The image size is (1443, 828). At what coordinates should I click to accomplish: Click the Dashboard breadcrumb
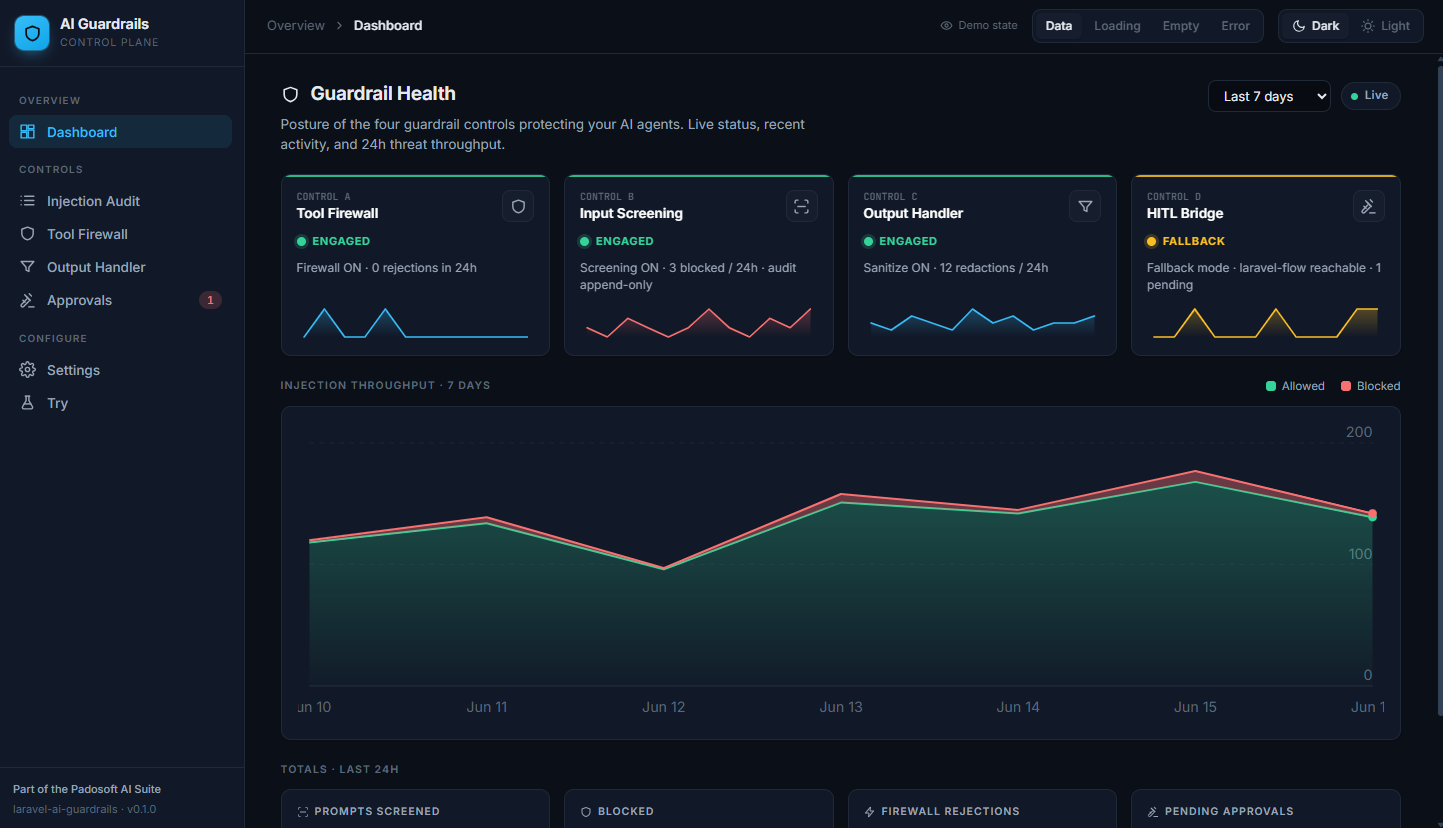(x=388, y=26)
